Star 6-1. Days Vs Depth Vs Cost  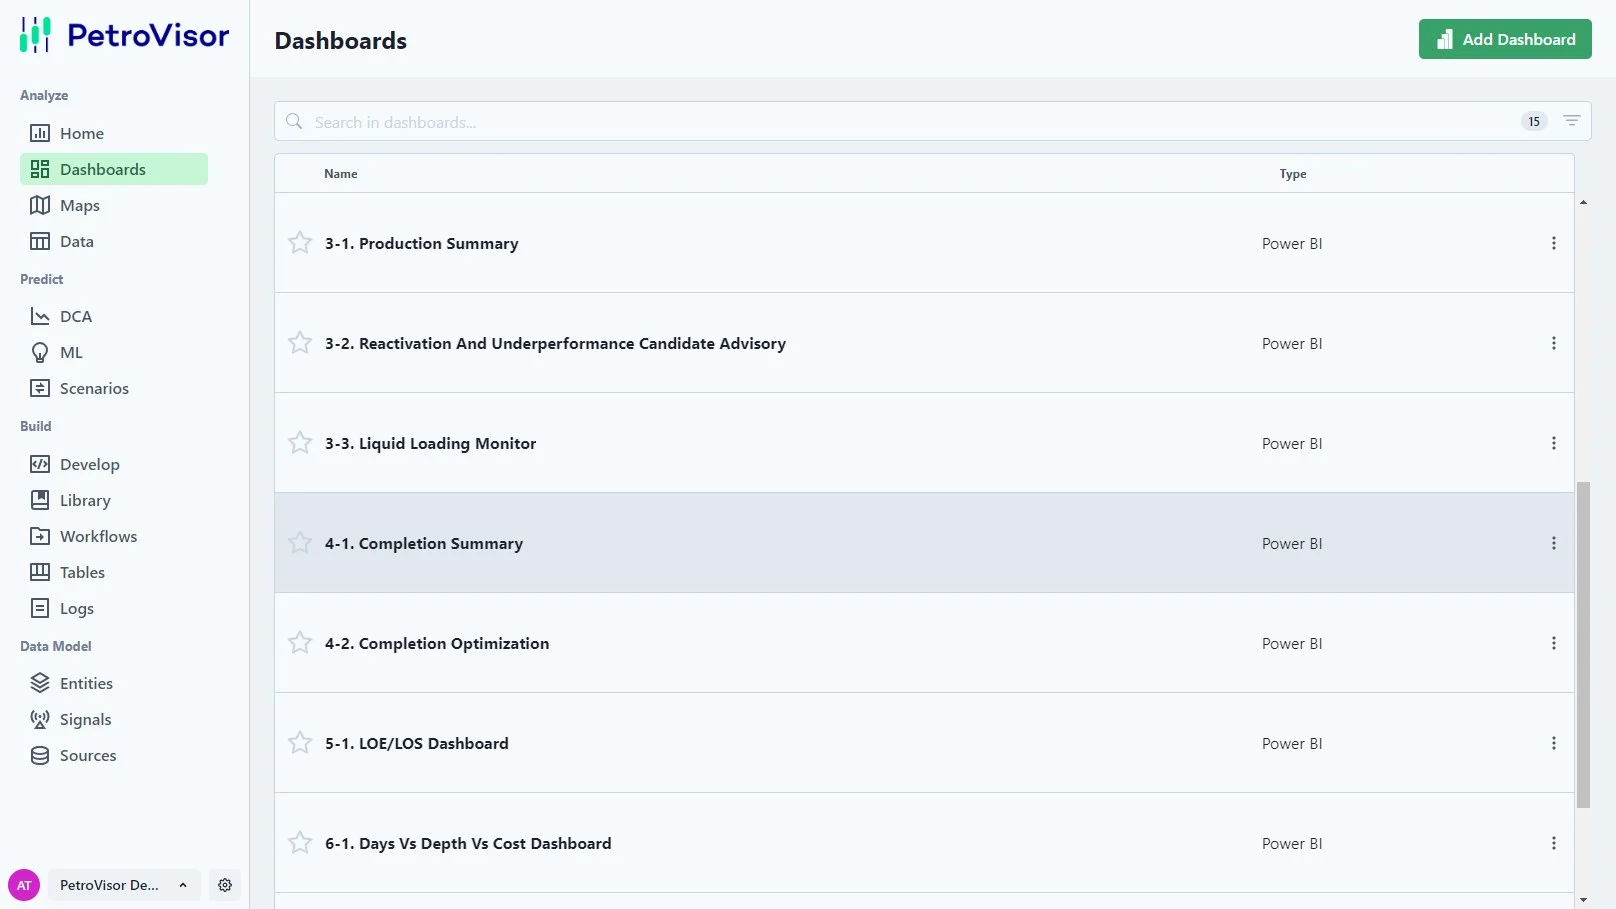click(300, 843)
